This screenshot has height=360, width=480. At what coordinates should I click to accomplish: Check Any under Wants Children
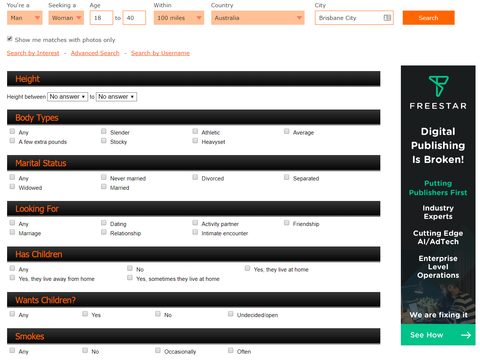tap(12, 314)
